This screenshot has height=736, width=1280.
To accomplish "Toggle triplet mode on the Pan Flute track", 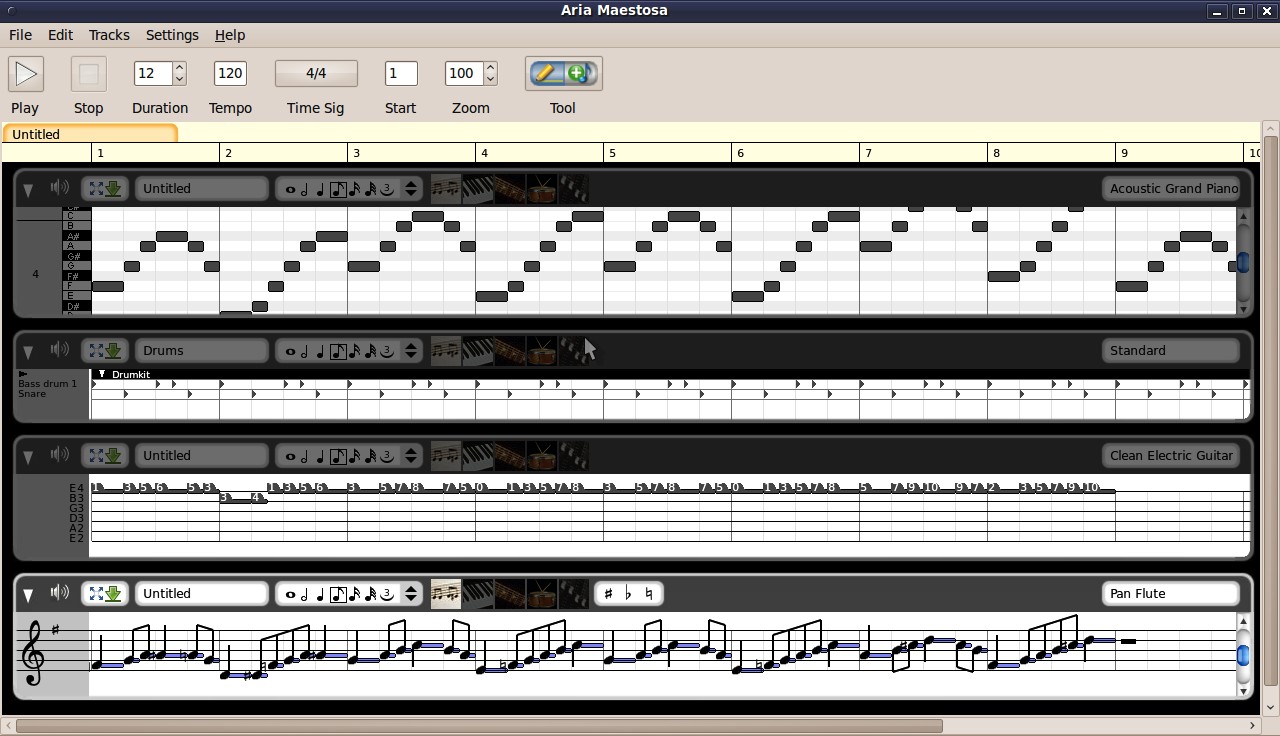I will point(386,593).
